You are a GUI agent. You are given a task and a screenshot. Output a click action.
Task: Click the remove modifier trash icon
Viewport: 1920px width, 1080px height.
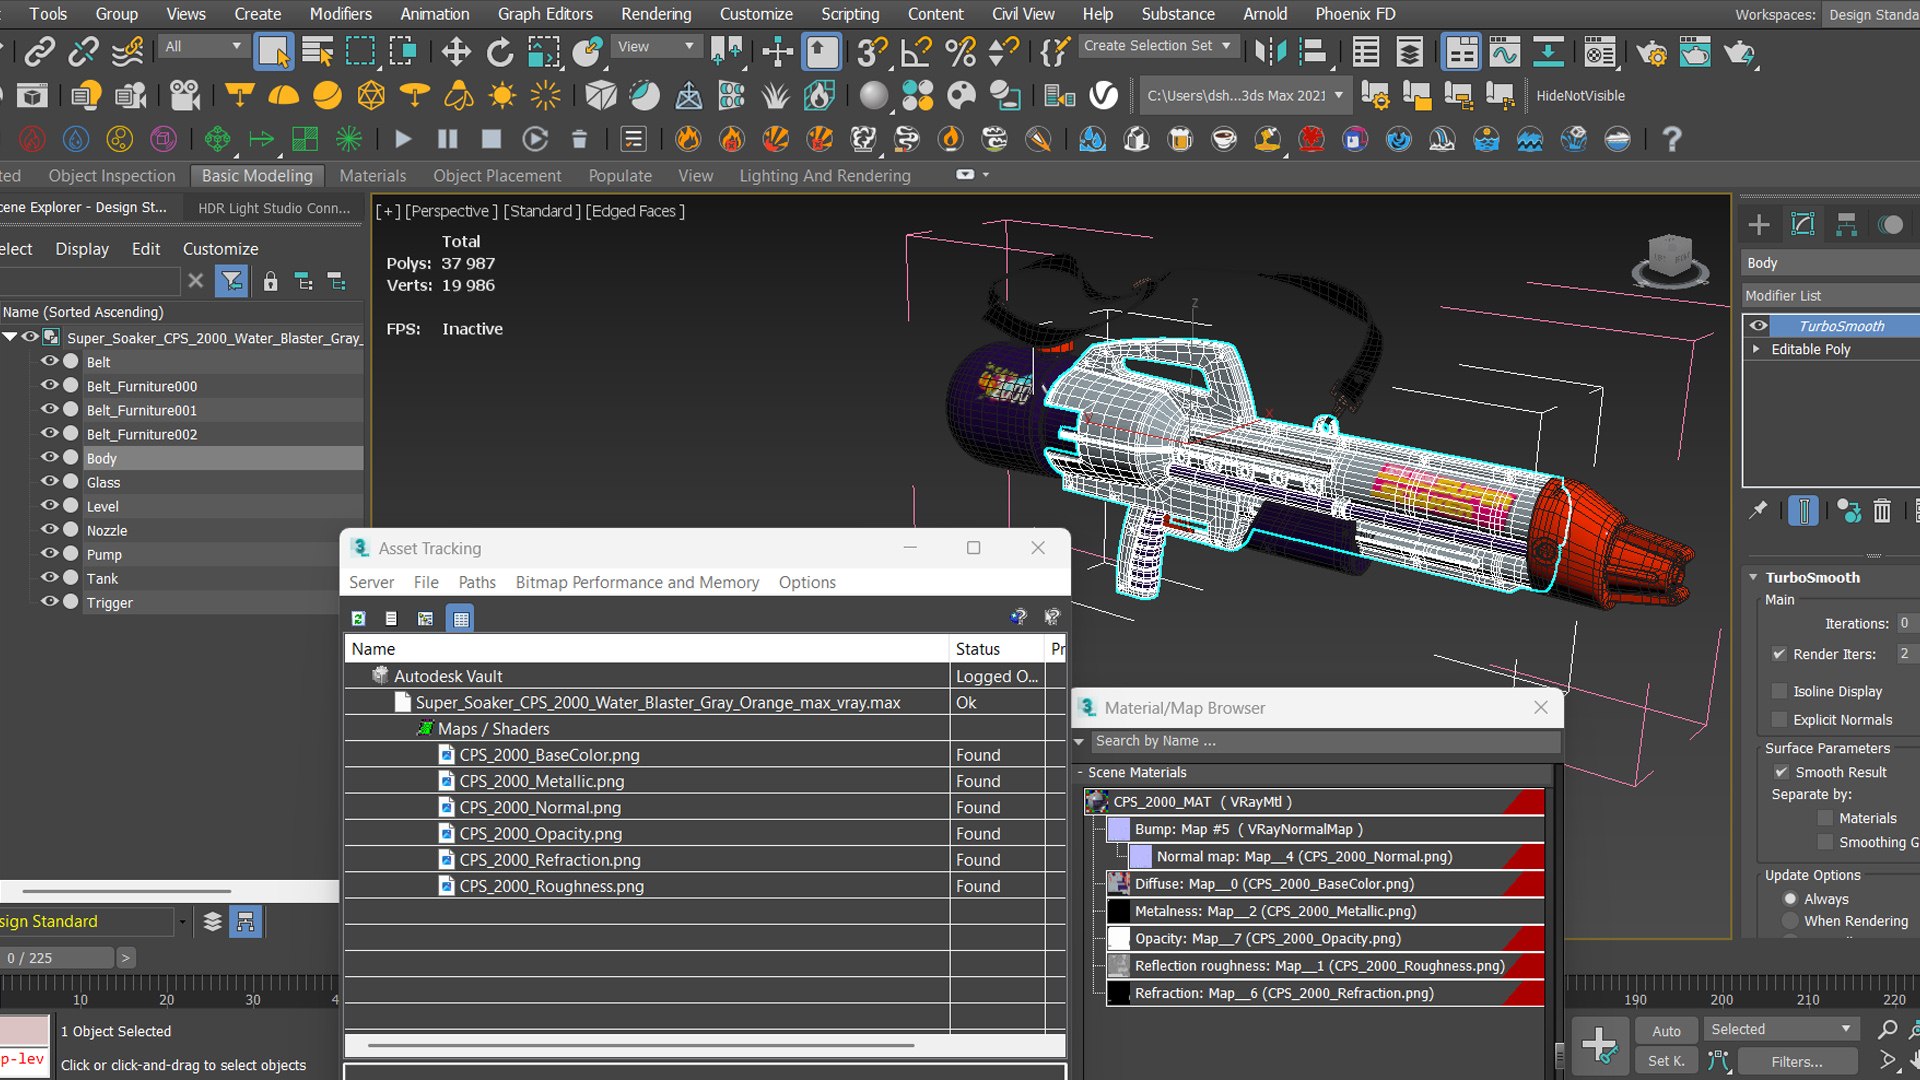(x=1882, y=511)
